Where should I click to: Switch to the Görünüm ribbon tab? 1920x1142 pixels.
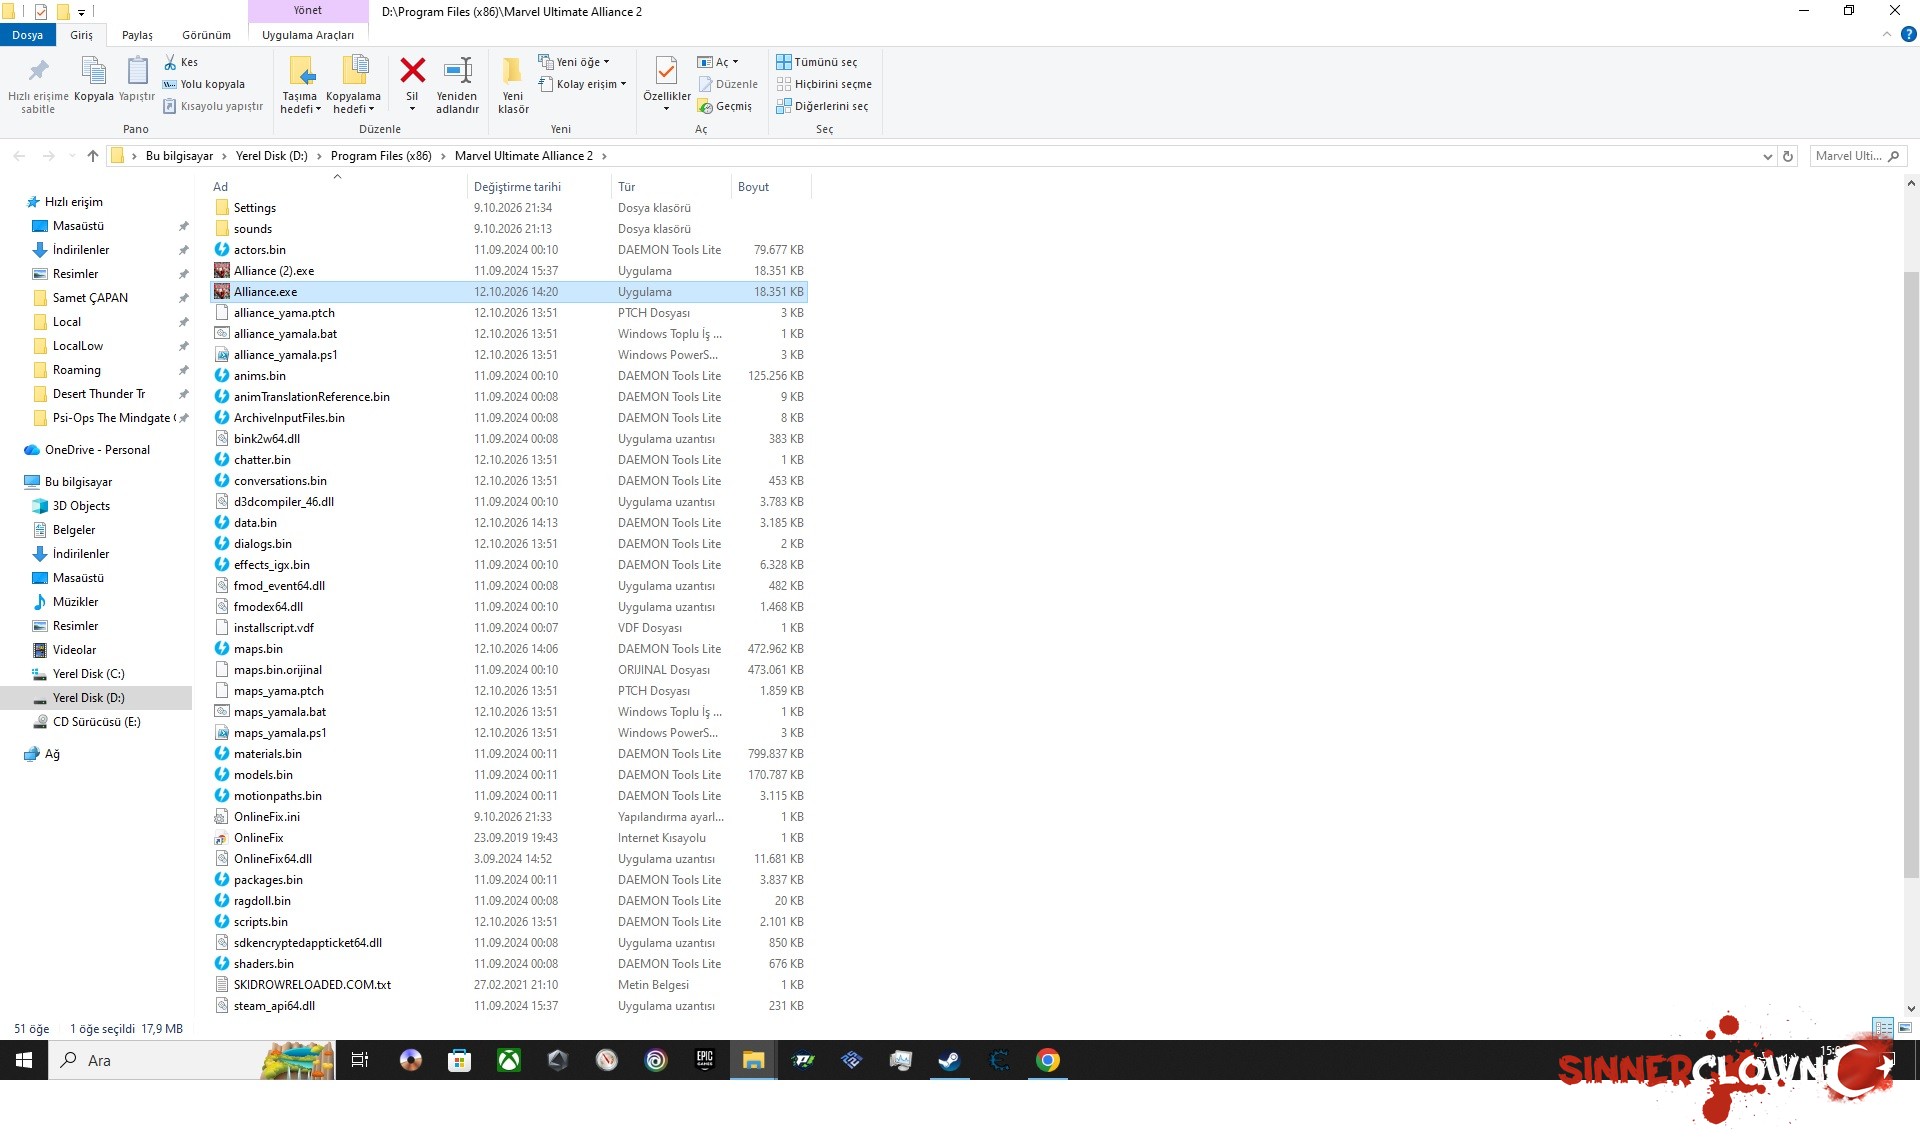click(206, 35)
